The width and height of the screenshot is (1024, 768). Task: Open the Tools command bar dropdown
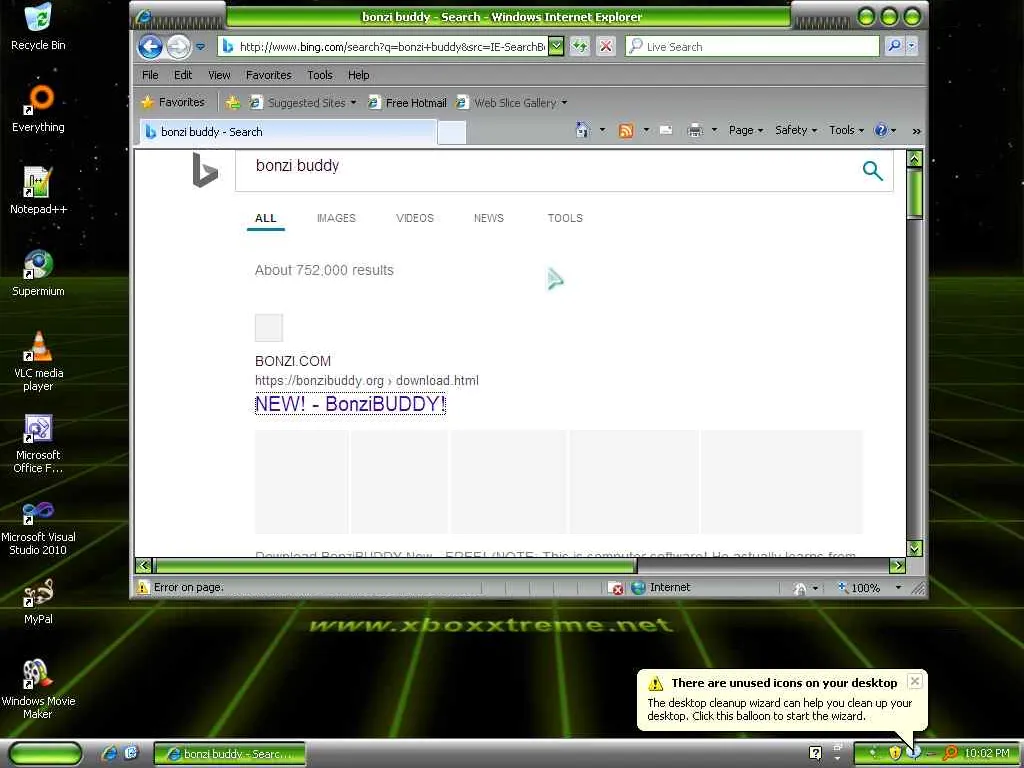pos(846,130)
